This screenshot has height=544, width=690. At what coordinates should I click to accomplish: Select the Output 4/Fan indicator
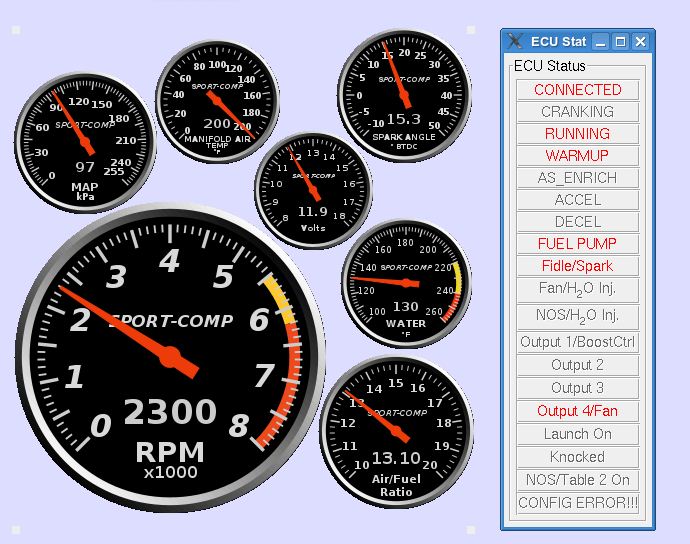[x=577, y=410]
